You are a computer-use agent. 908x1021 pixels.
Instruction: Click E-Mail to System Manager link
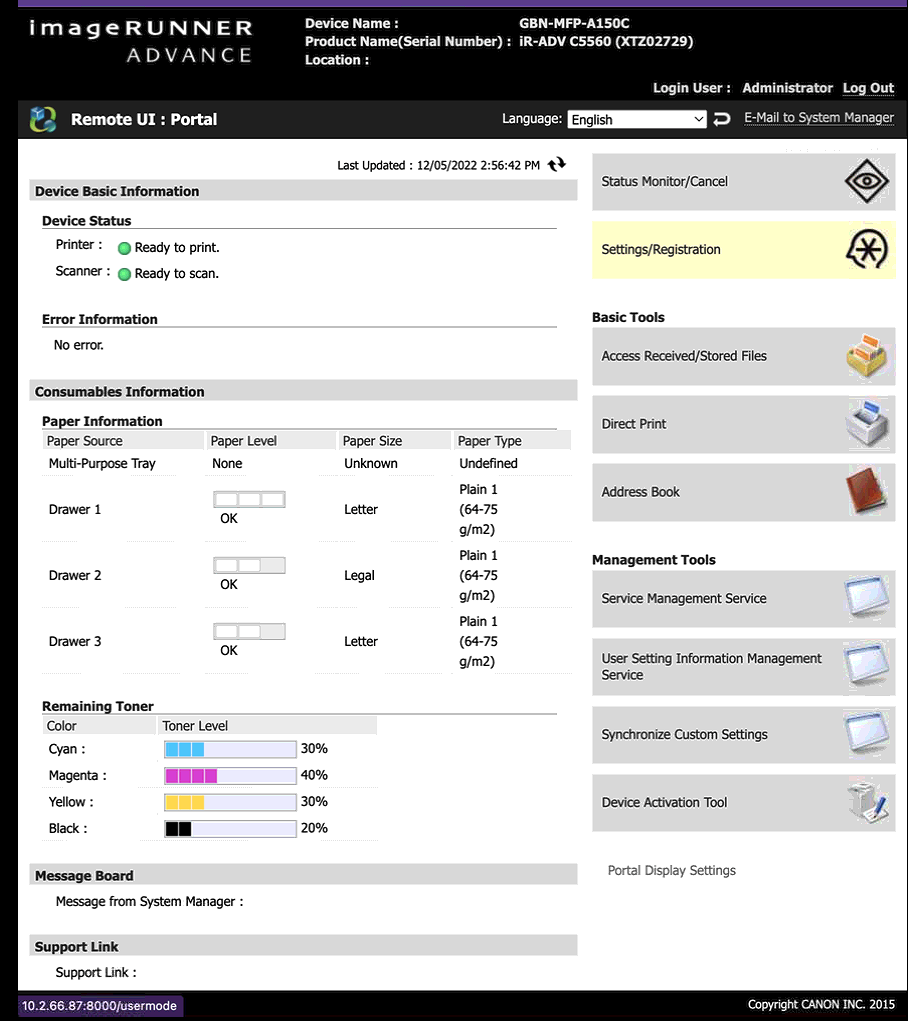click(819, 118)
